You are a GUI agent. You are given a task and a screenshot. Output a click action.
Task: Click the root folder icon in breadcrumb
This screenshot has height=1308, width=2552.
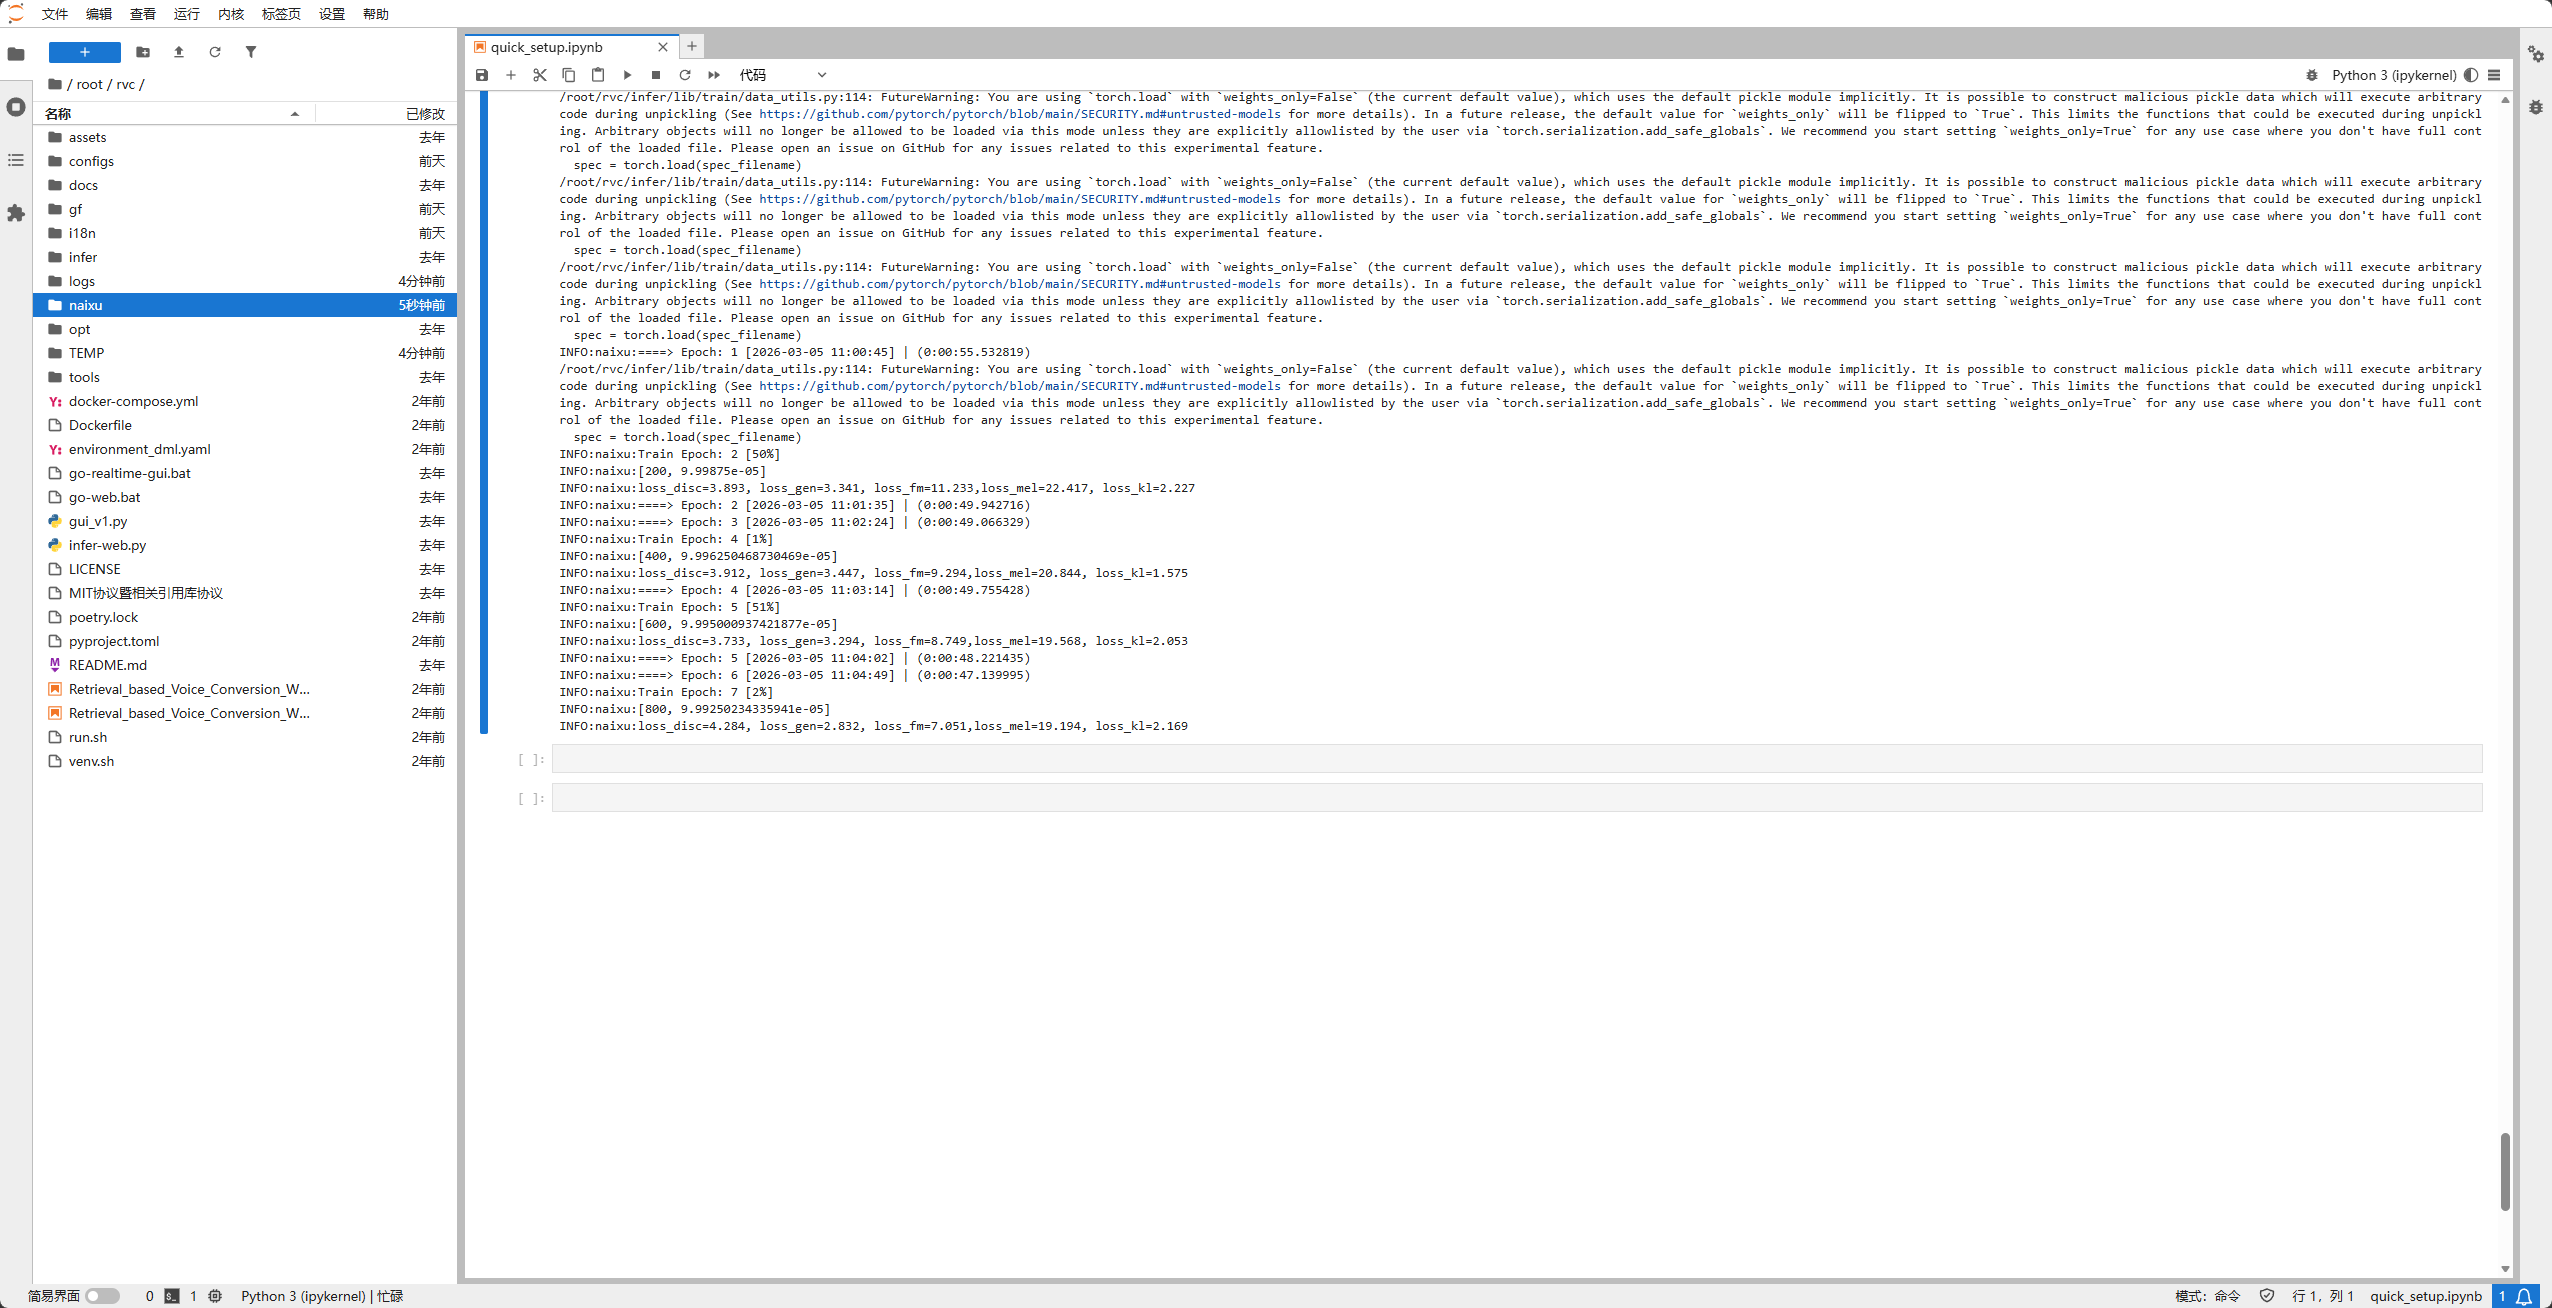click(55, 84)
